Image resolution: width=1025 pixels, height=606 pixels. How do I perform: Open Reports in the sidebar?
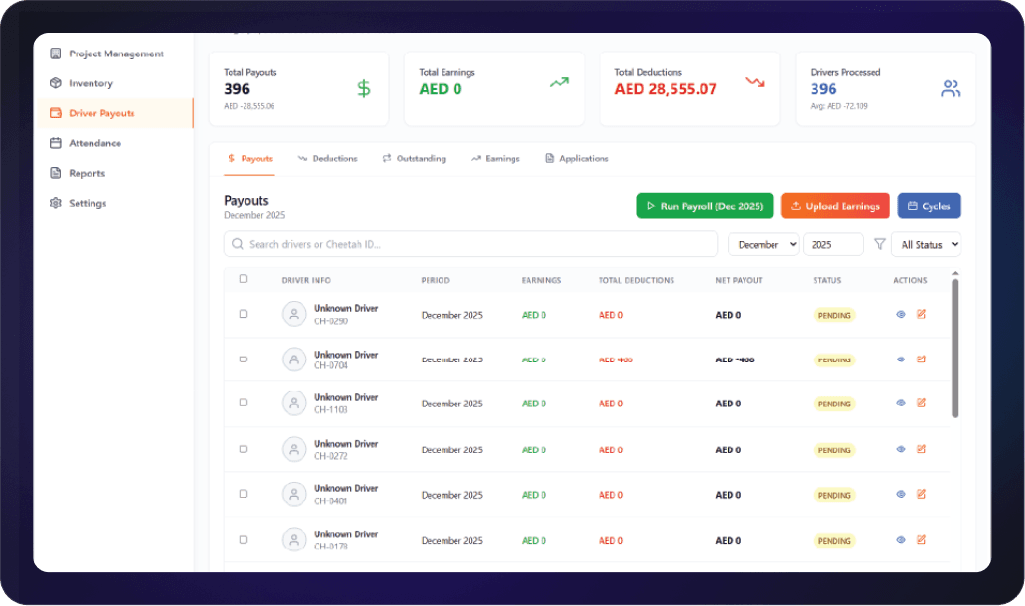coord(78,173)
